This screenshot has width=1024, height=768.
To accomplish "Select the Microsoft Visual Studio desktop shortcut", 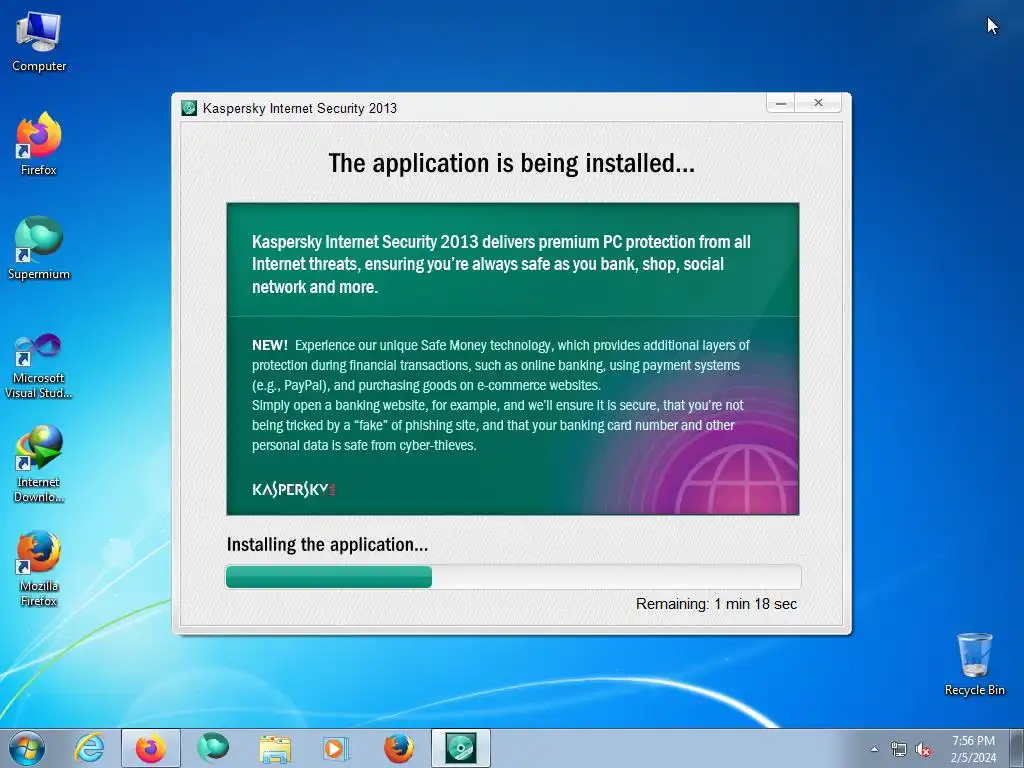I will [x=39, y=366].
